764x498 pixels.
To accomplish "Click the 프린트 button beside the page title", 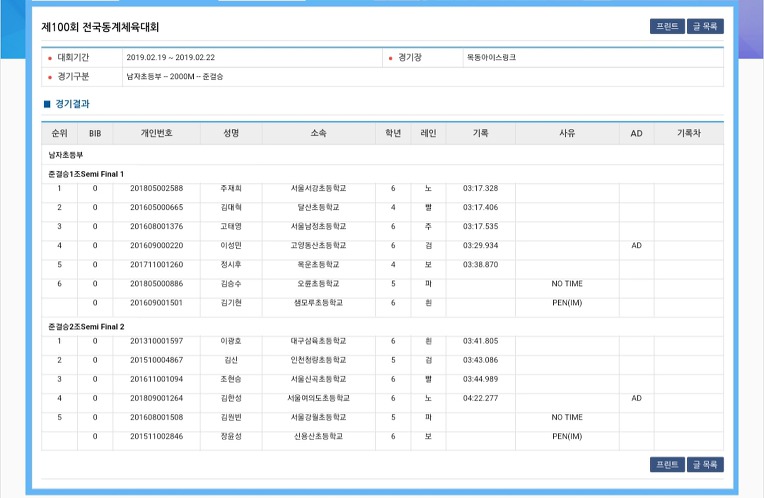I will (667, 26).
